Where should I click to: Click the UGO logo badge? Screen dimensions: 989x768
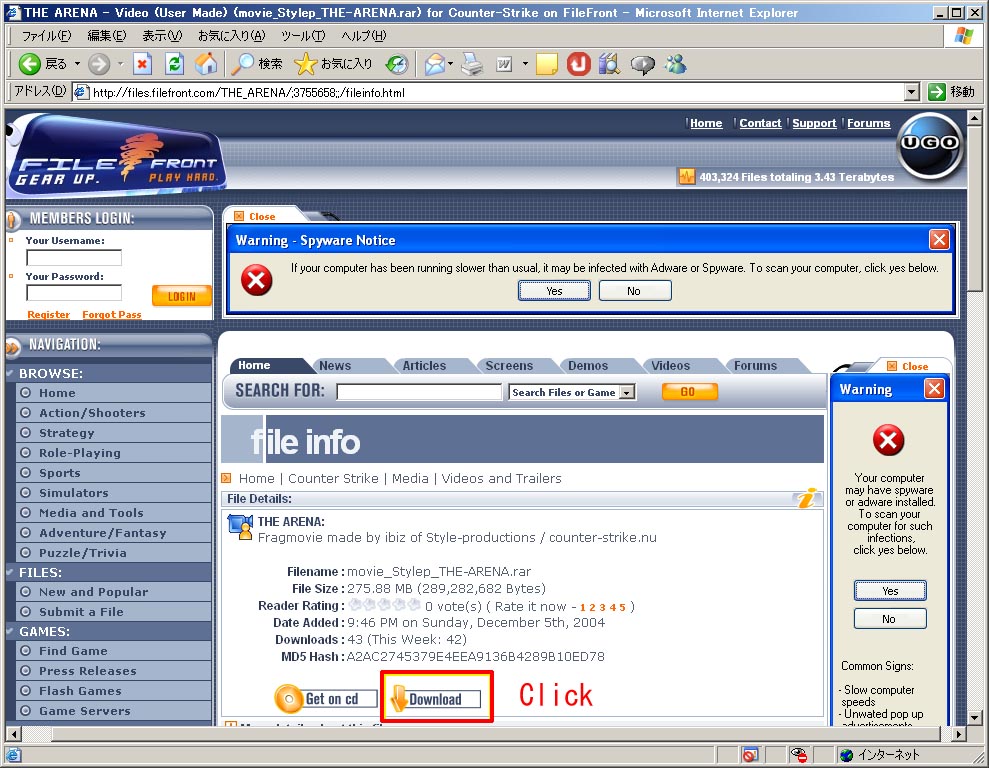tap(930, 144)
